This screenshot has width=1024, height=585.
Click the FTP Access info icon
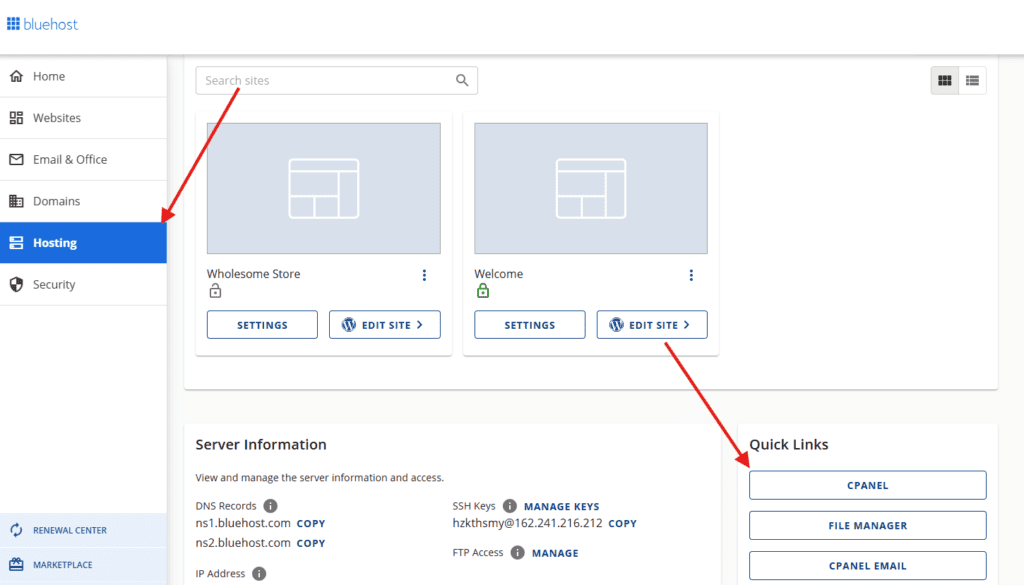(x=518, y=553)
